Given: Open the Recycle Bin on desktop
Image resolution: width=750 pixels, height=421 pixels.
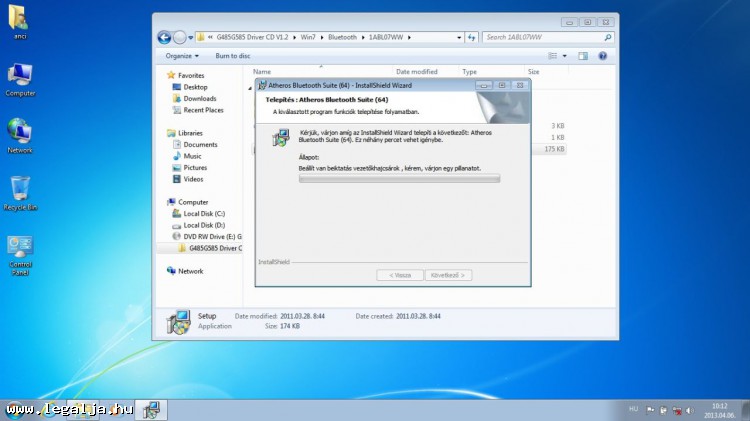Looking at the screenshot, I should click(20, 190).
